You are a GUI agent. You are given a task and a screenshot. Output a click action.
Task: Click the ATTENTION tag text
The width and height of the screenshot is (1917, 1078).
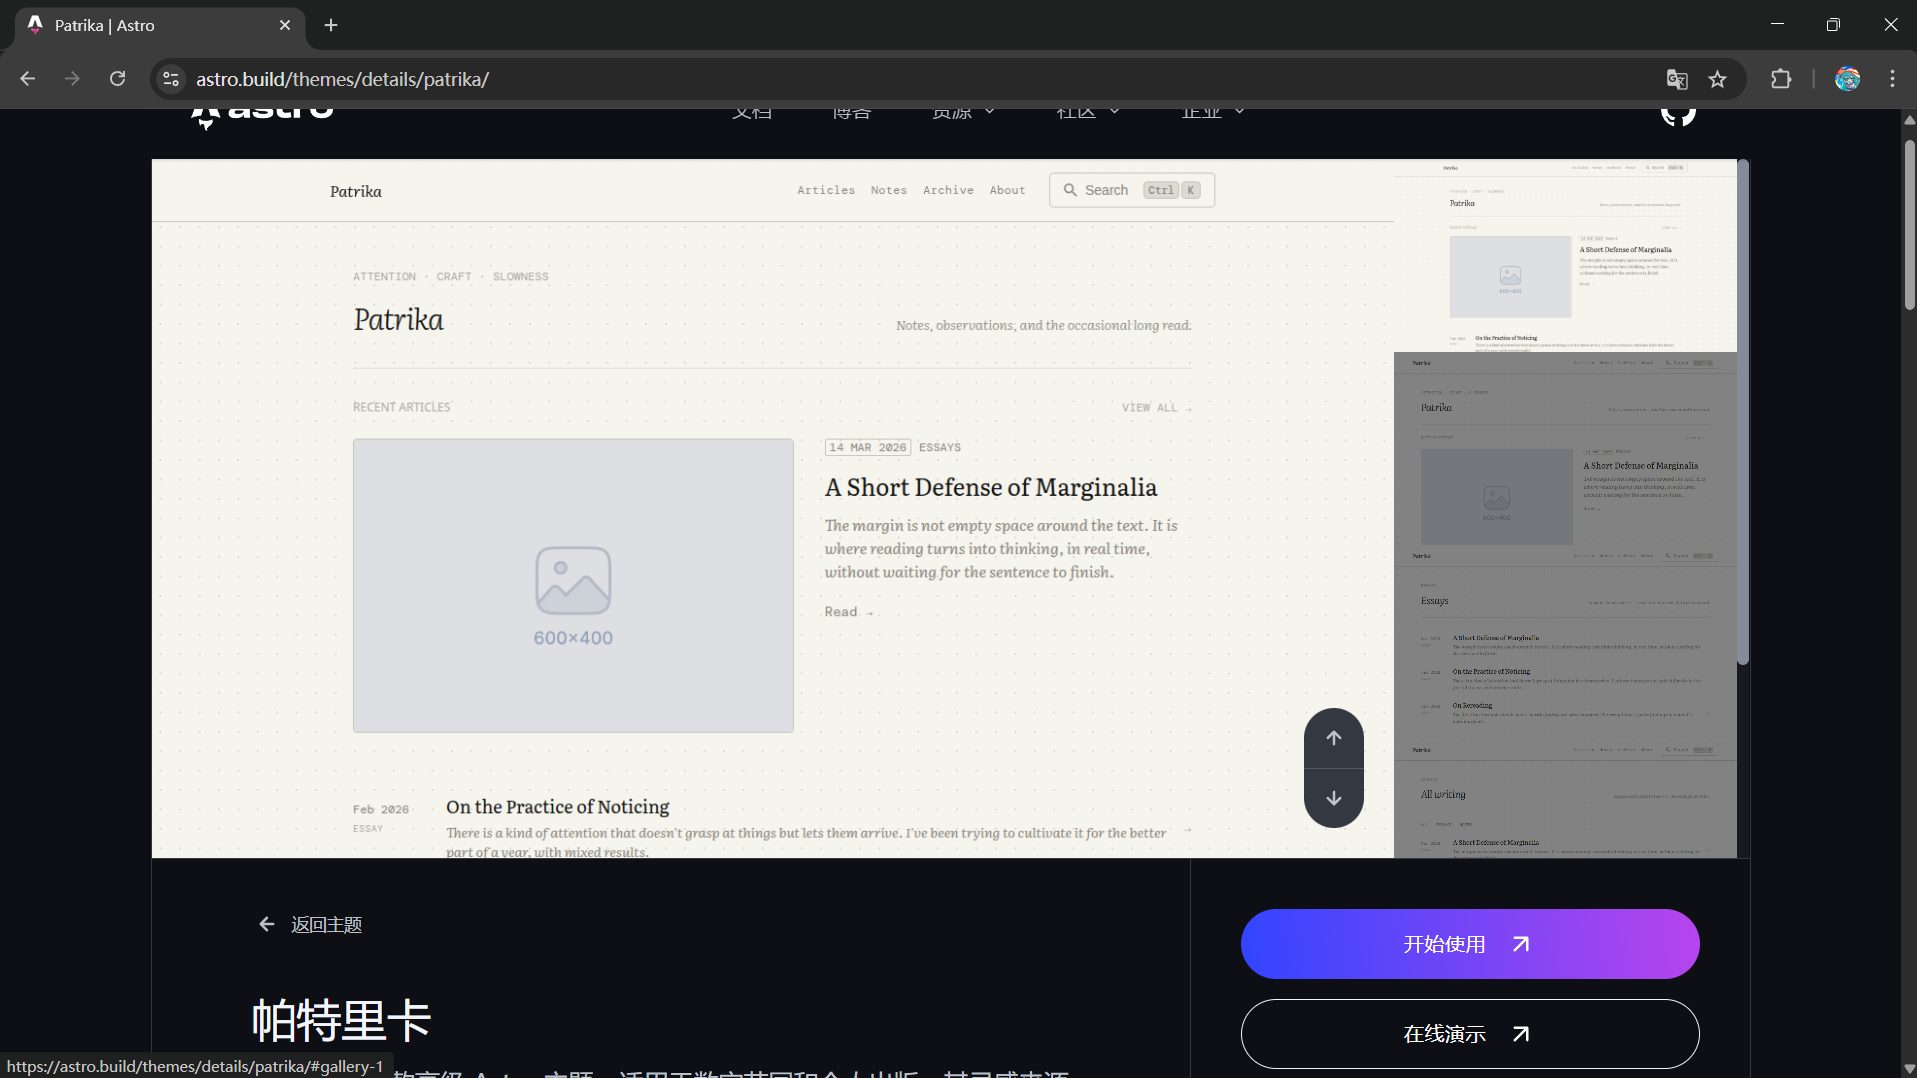[384, 277]
